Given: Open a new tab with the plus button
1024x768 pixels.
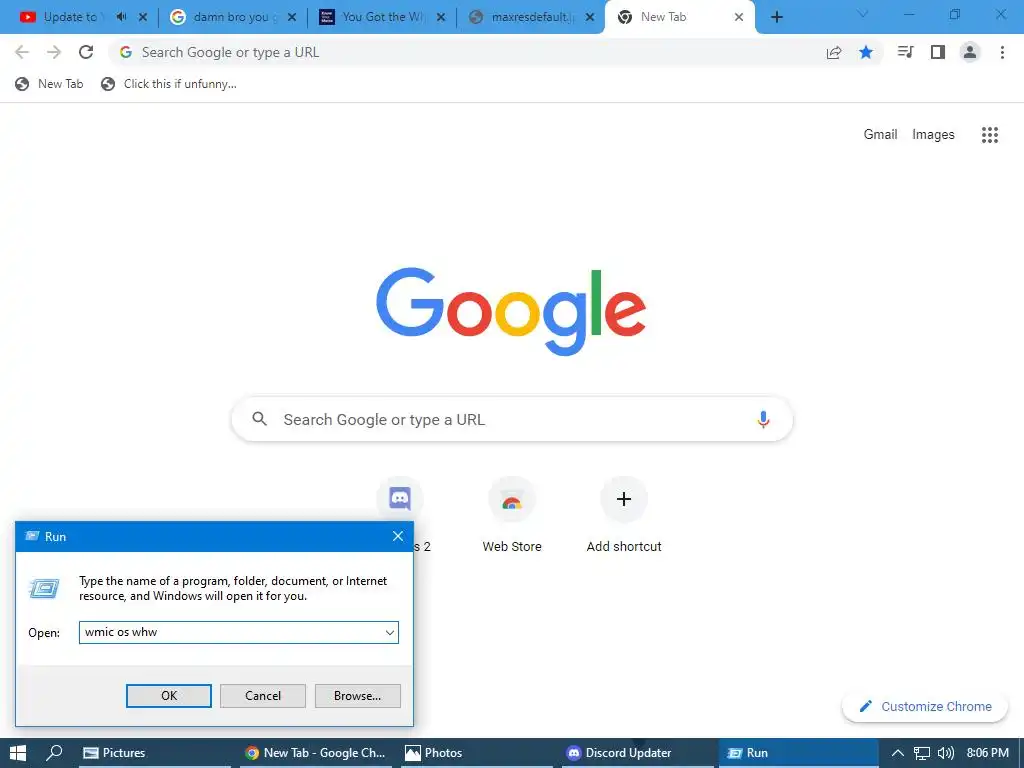Looking at the screenshot, I should point(776,17).
